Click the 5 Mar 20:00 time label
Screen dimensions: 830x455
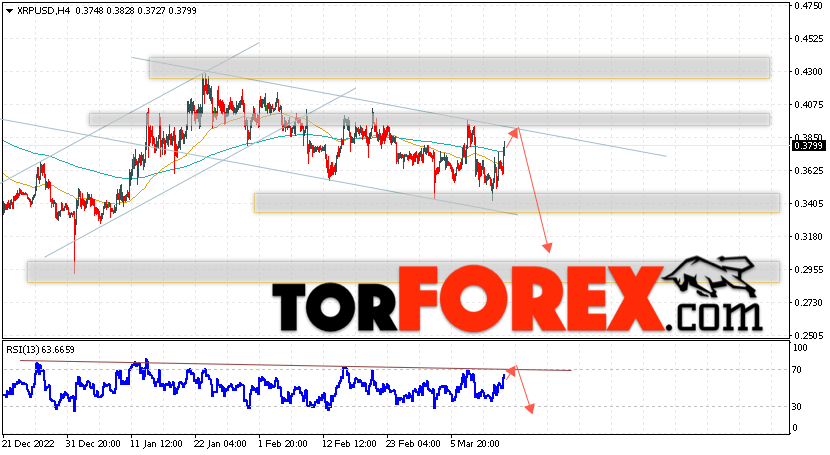pos(475,443)
